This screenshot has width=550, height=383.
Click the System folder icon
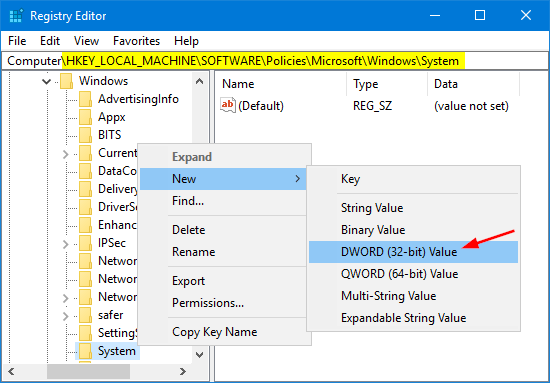(x=85, y=351)
